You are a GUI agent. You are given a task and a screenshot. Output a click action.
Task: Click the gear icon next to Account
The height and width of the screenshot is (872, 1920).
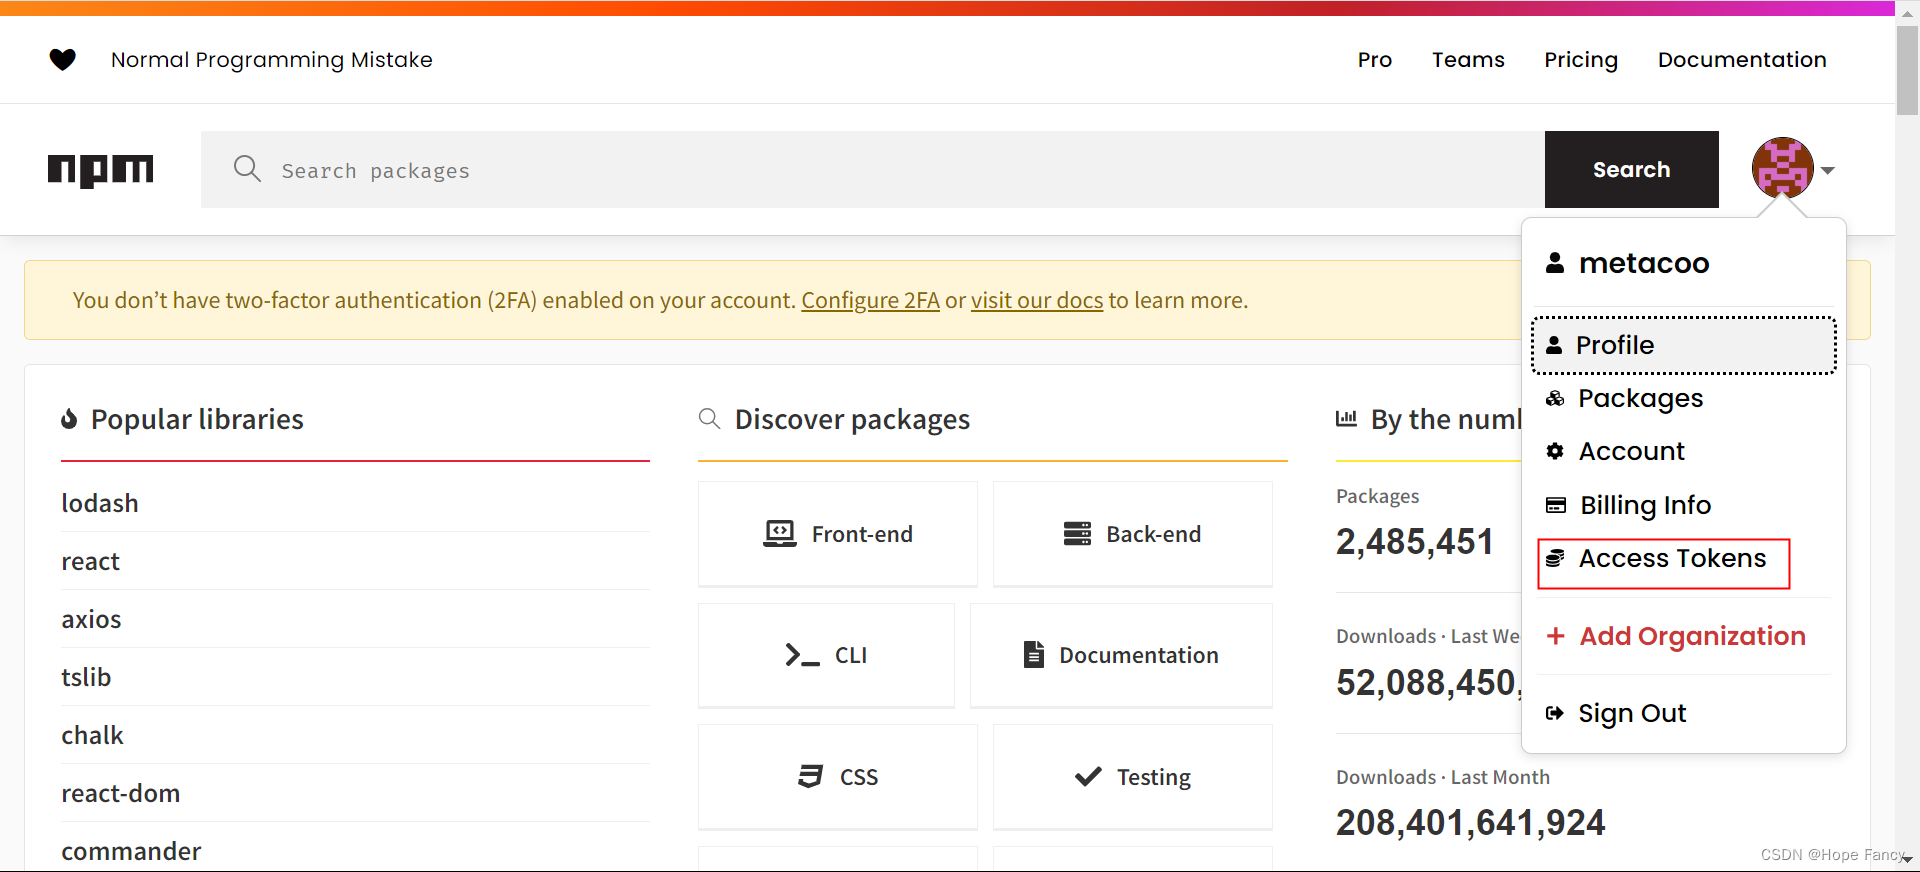(1555, 451)
